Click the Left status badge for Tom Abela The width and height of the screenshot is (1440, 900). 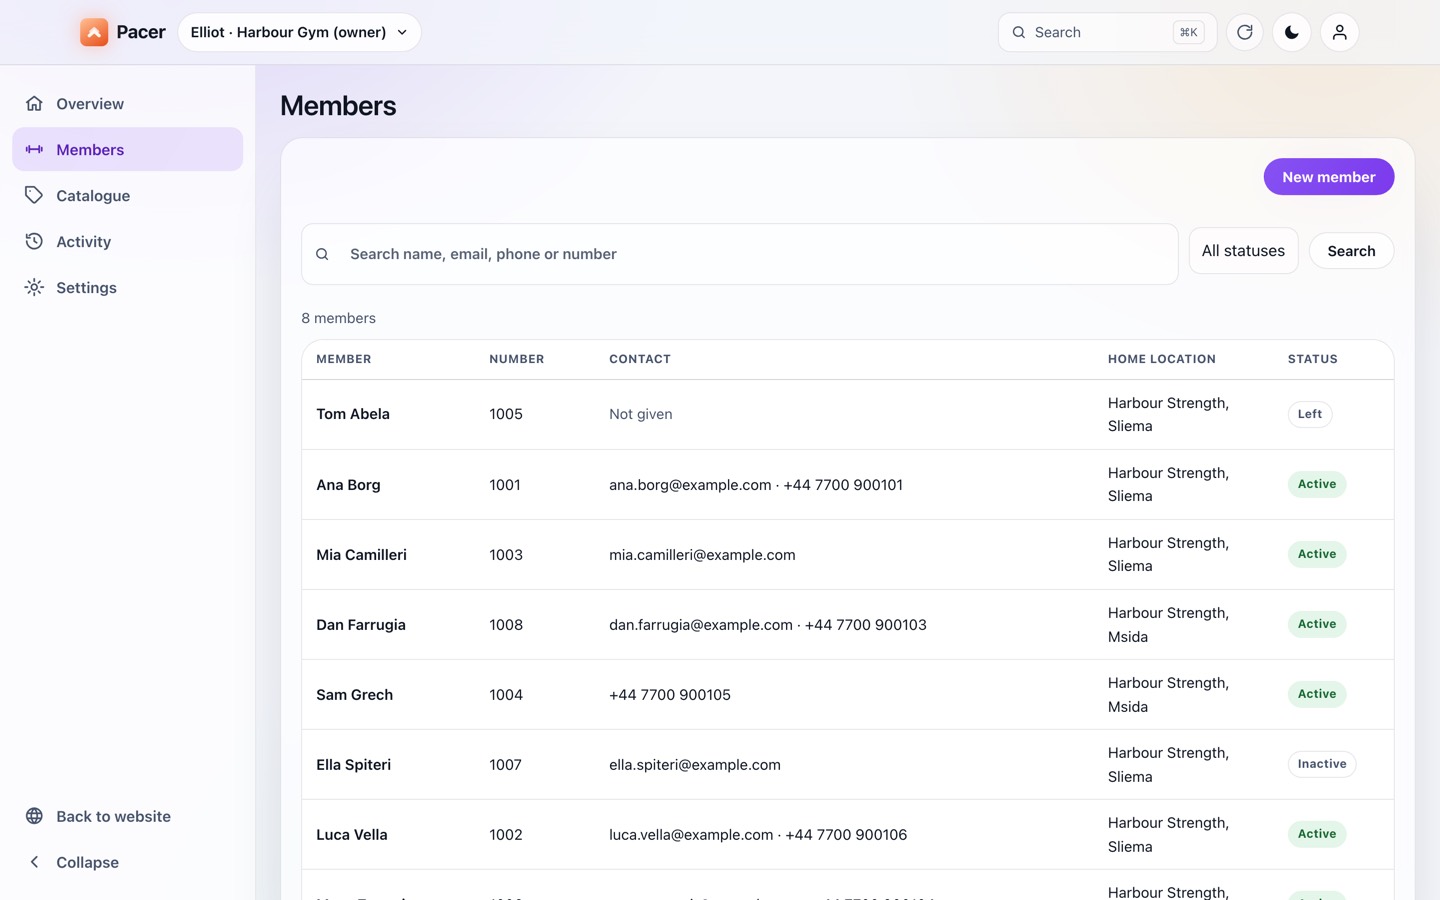[x=1310, y=414]
